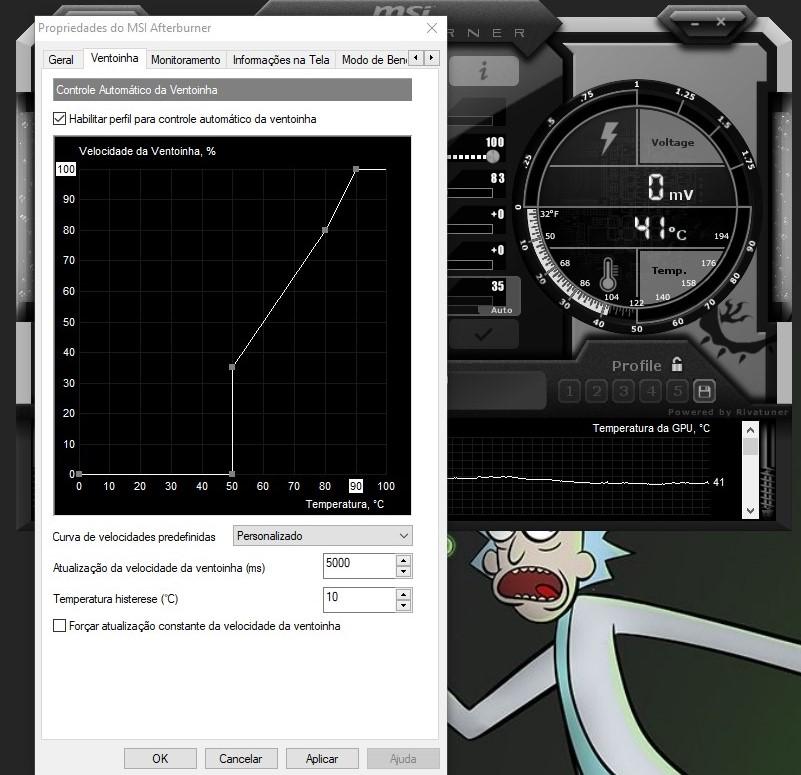Screen dimensions: 801x775
Task: Click the Cancelar button
Action: (x=241, y=759)
